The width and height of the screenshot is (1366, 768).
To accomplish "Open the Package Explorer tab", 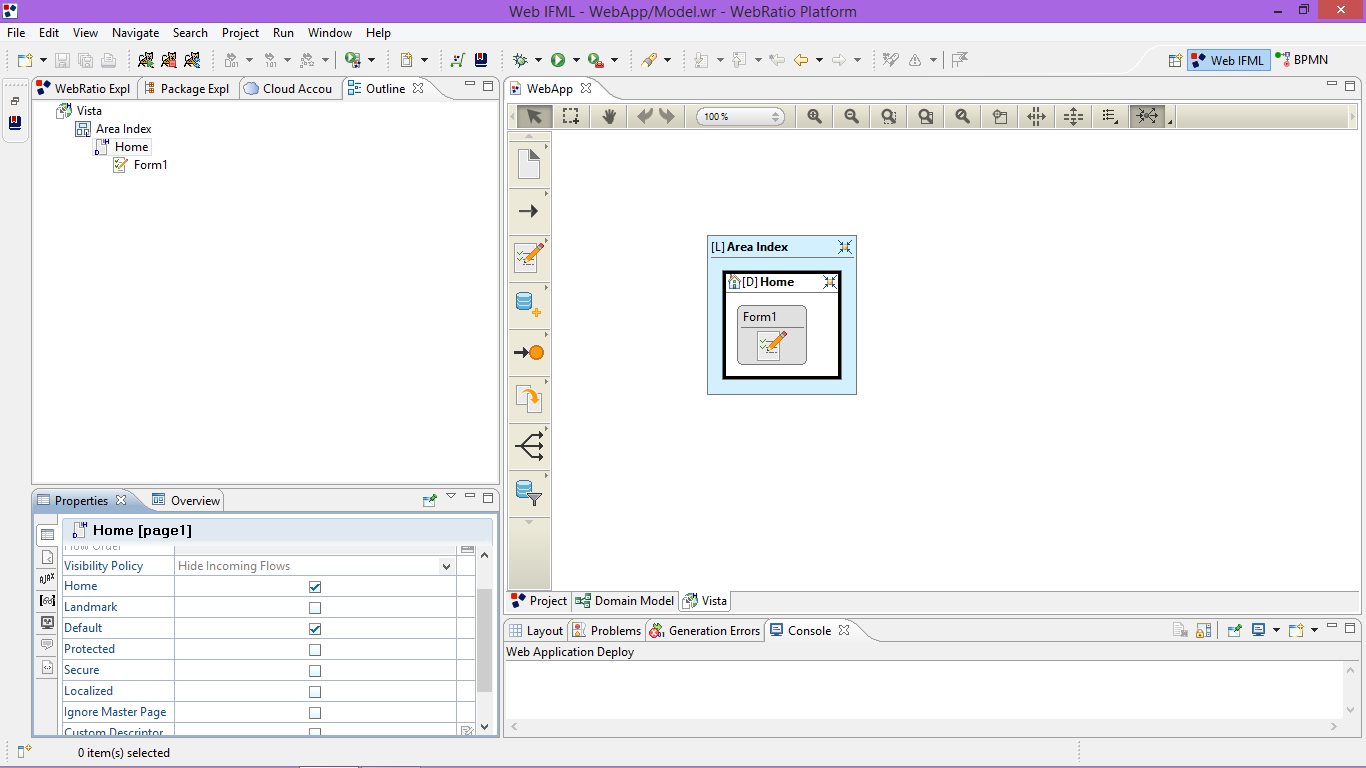I will [187, 88].
